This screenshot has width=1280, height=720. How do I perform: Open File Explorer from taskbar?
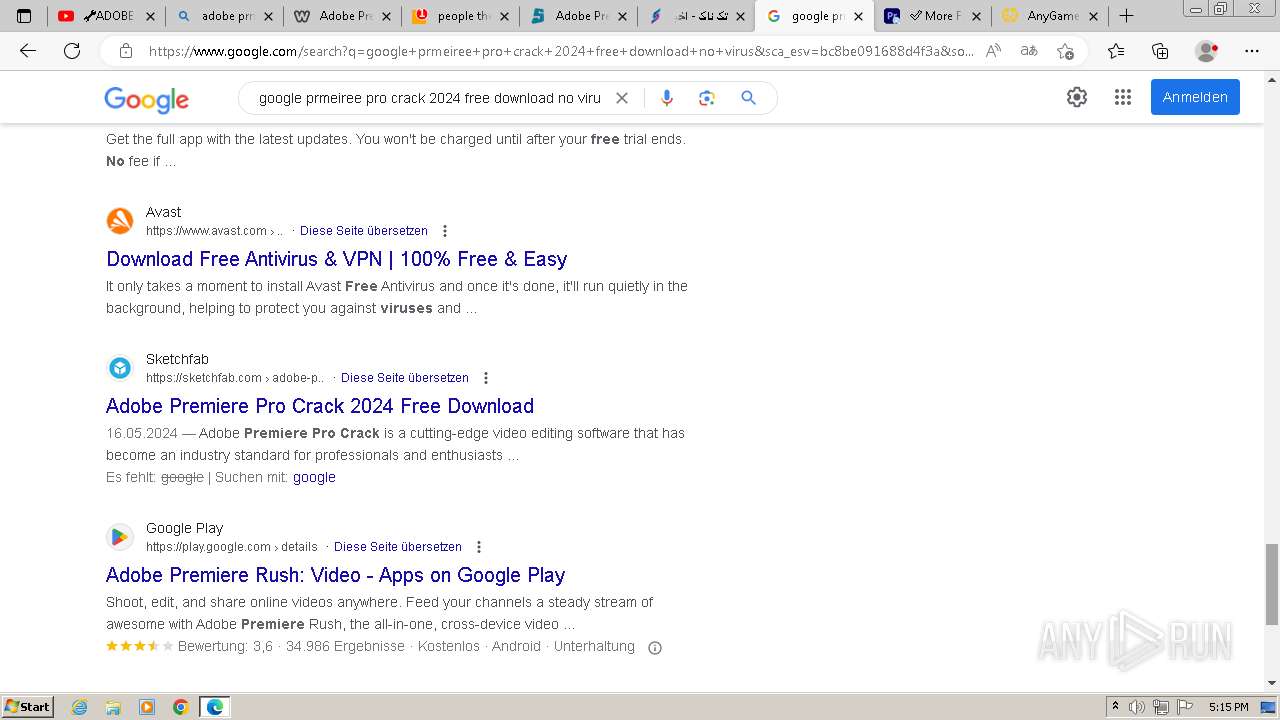pyautogui.click(x=113, y=707)
